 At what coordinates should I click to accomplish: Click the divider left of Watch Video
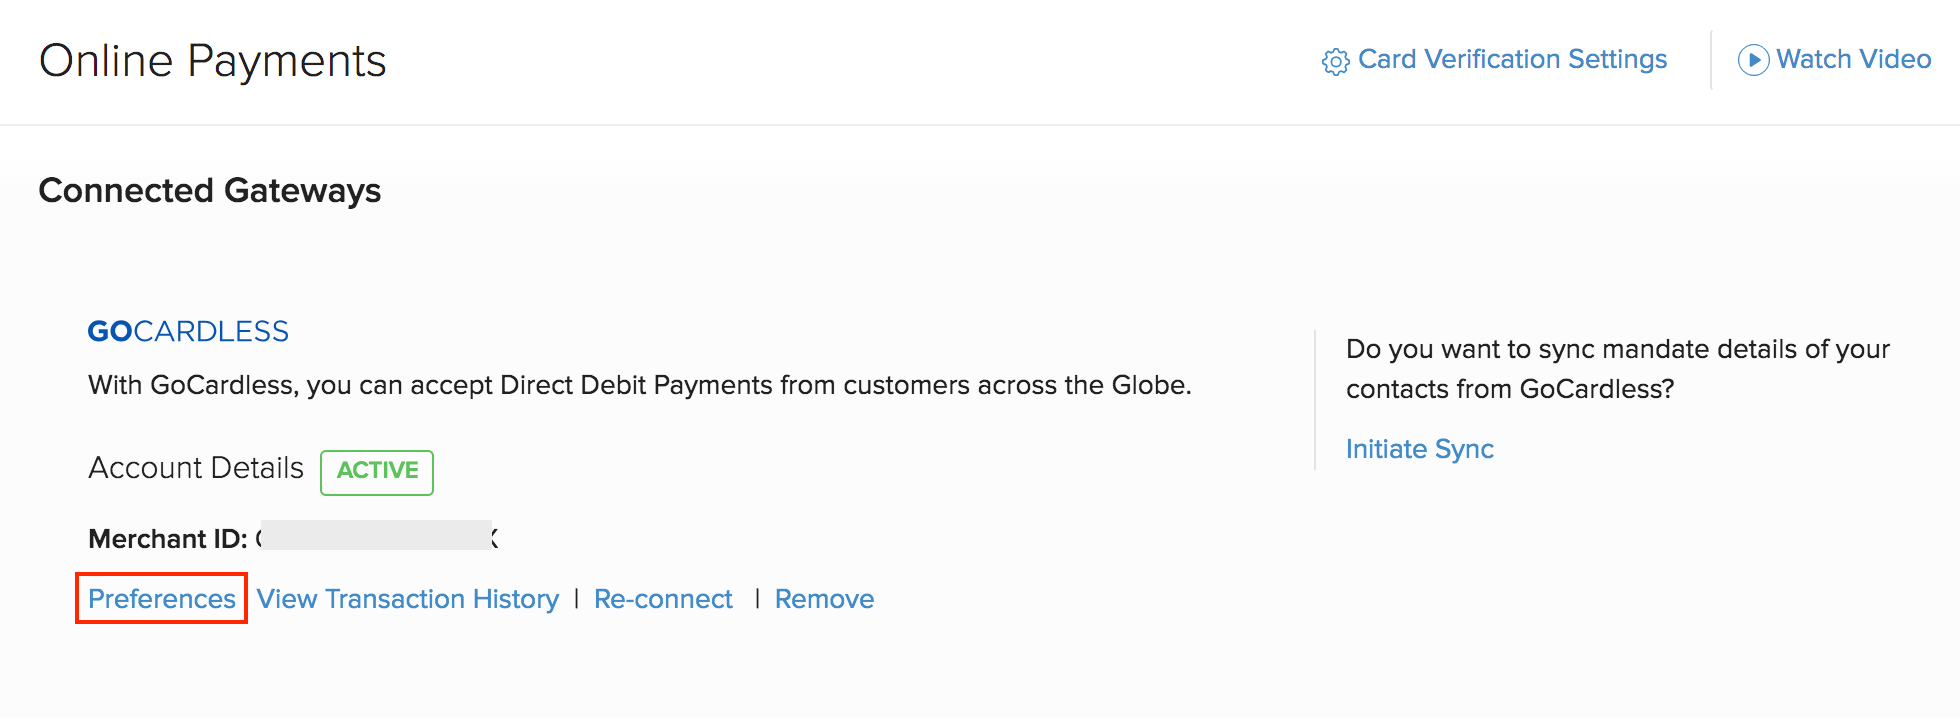coord(1711,60)
